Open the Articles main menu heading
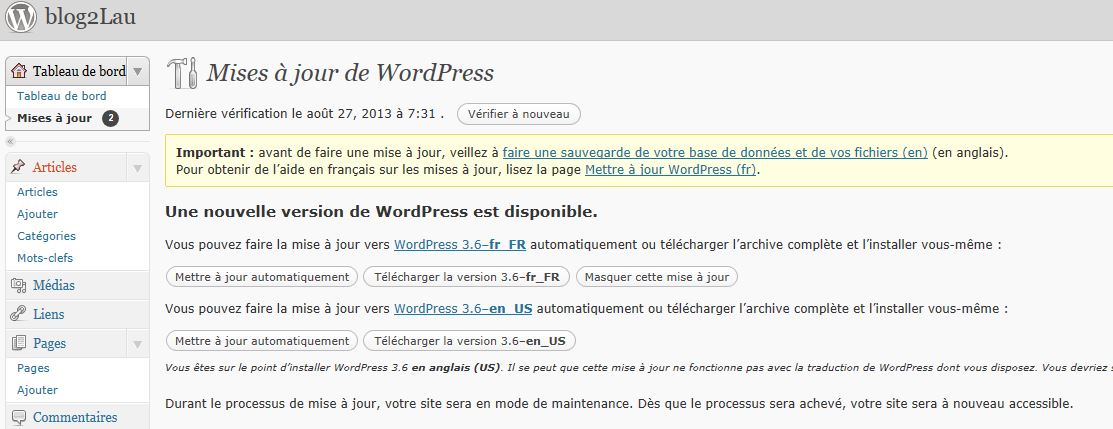The width and height of the screenshot is (1113, 429). (x=55, y=168)
